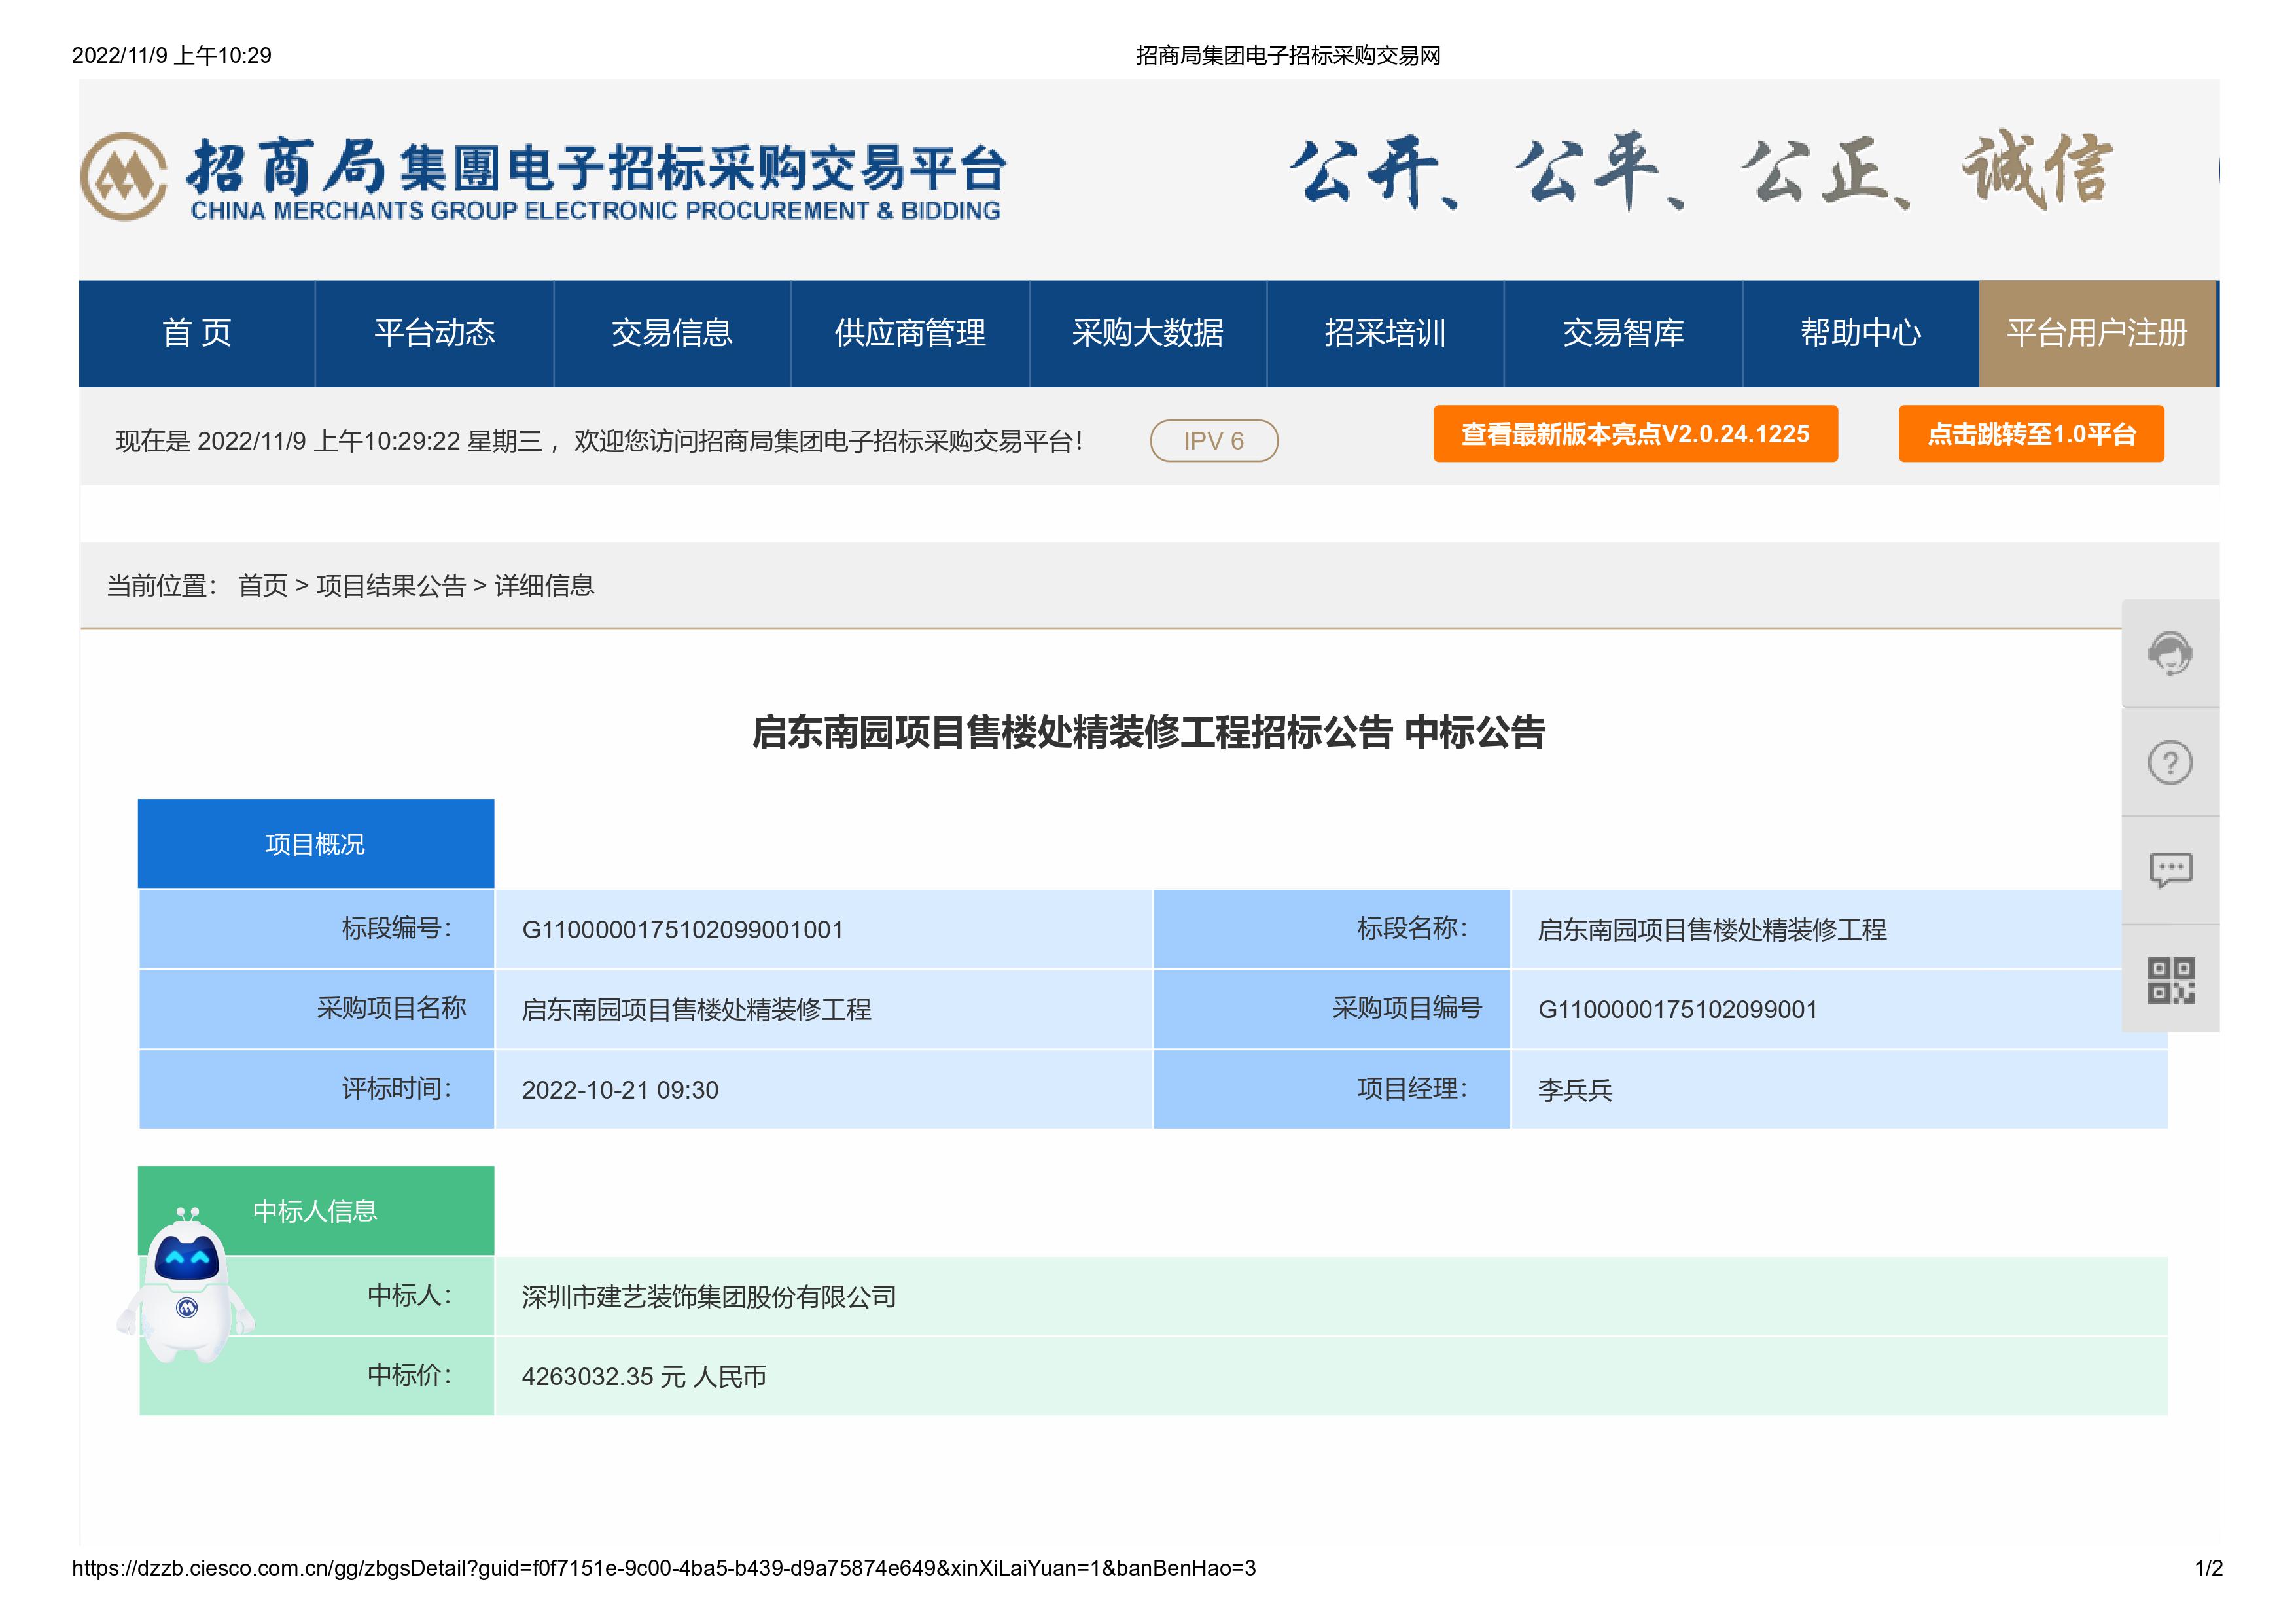Click the 项目经理: label cell
Screen dimensions: 2296x1622
(1332, 1089)
